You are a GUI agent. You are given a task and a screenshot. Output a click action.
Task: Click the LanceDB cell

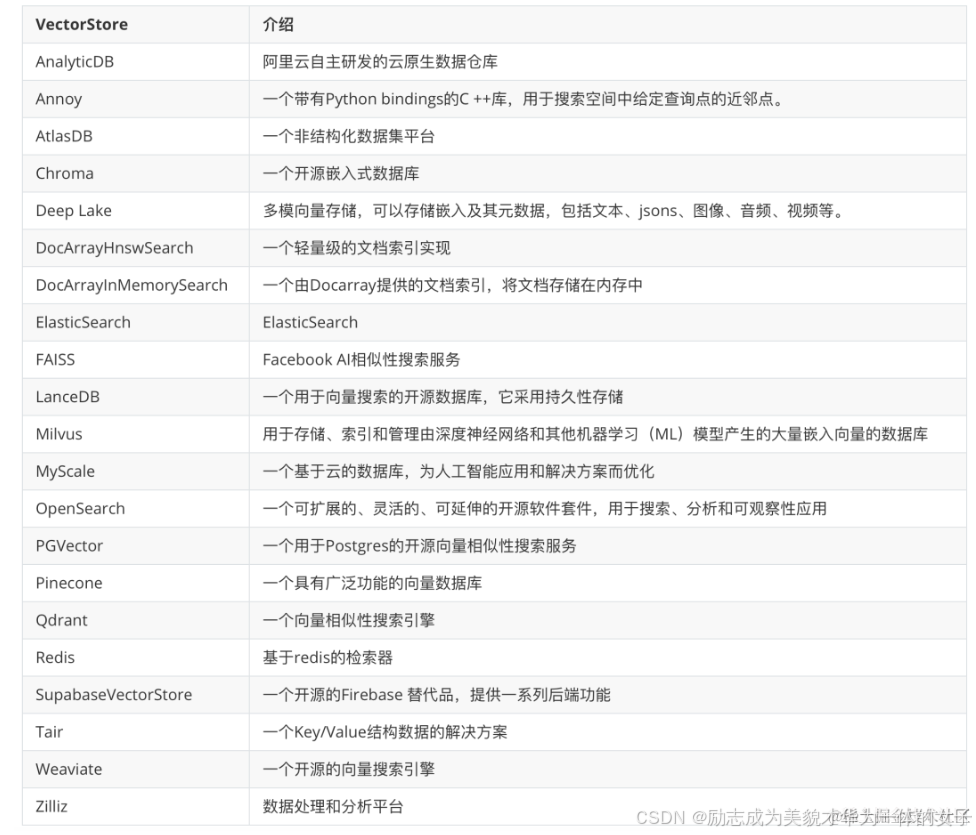point(68,396)
